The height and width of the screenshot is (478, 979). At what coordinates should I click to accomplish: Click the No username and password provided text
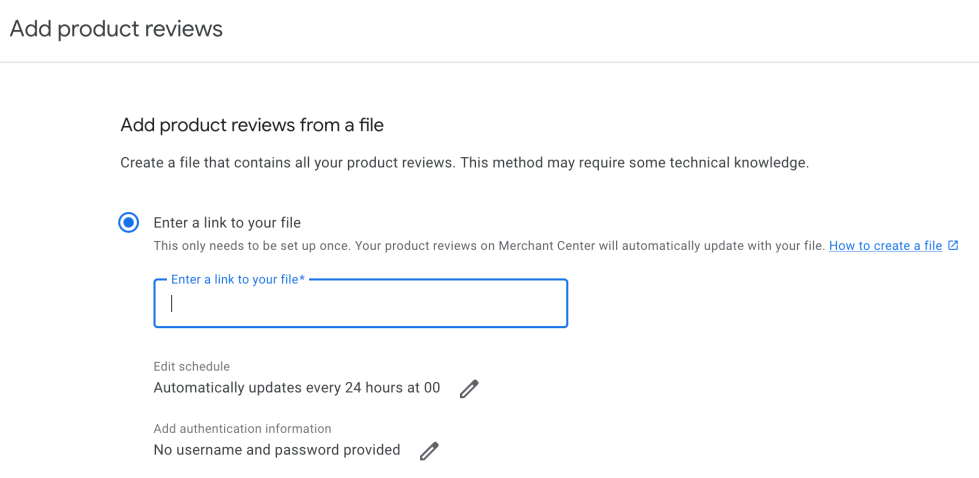(276, 450)
